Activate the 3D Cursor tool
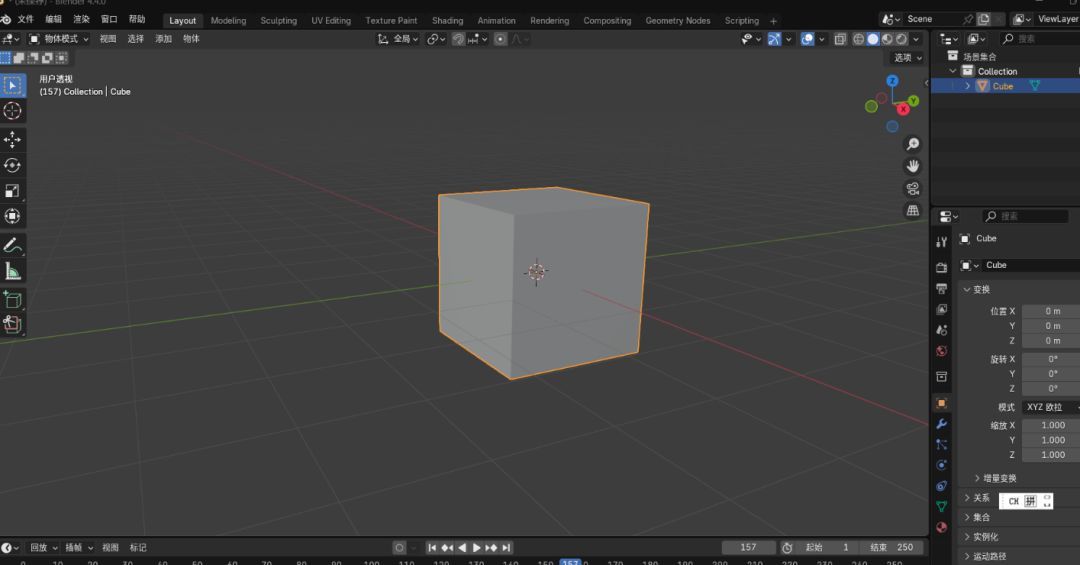 coord(13,111)
